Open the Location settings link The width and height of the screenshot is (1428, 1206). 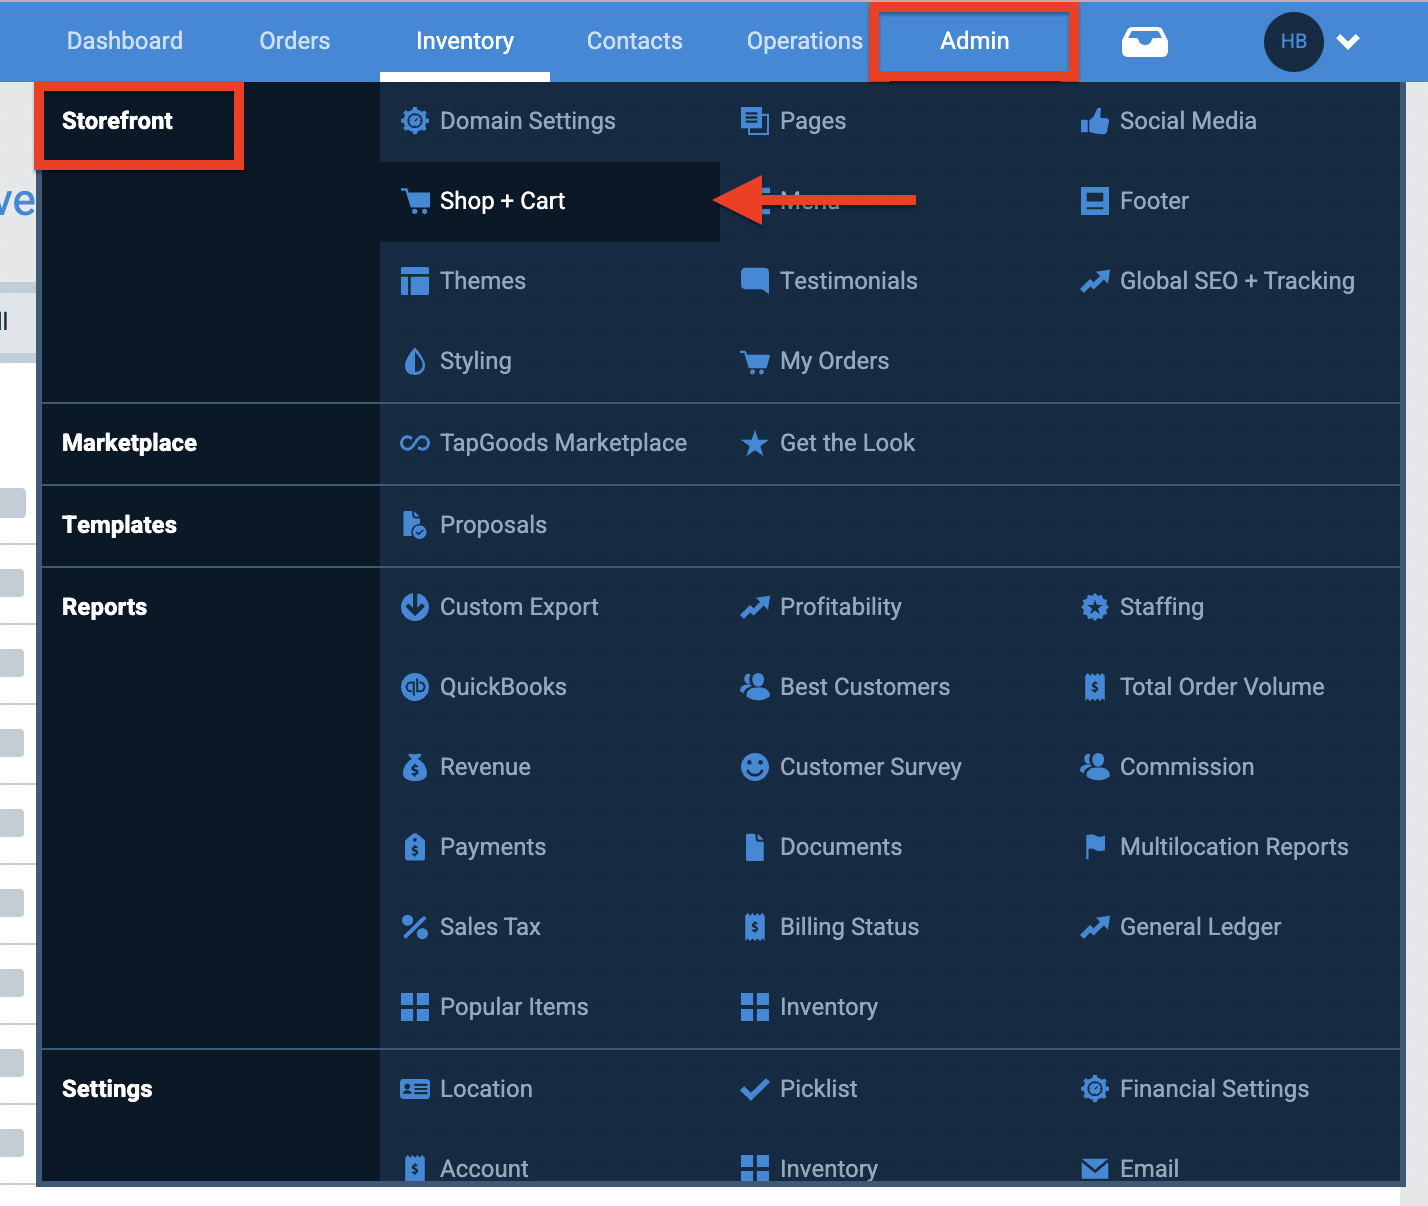coord(486,1089)
